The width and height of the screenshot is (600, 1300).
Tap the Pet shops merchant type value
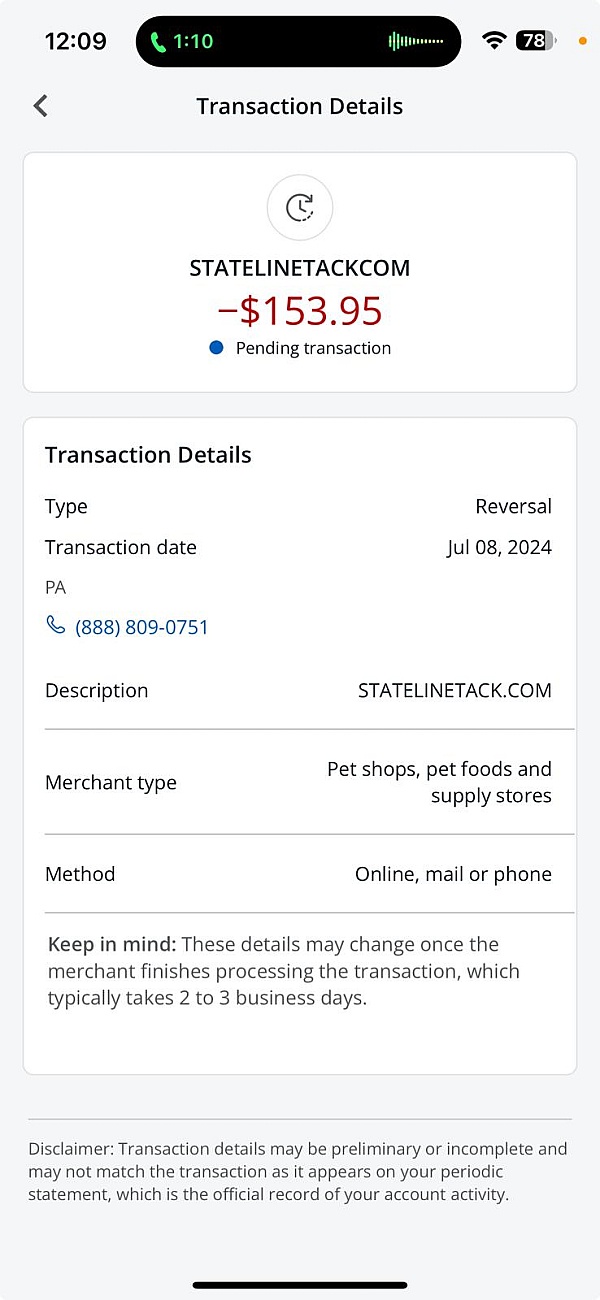point(439,782)
